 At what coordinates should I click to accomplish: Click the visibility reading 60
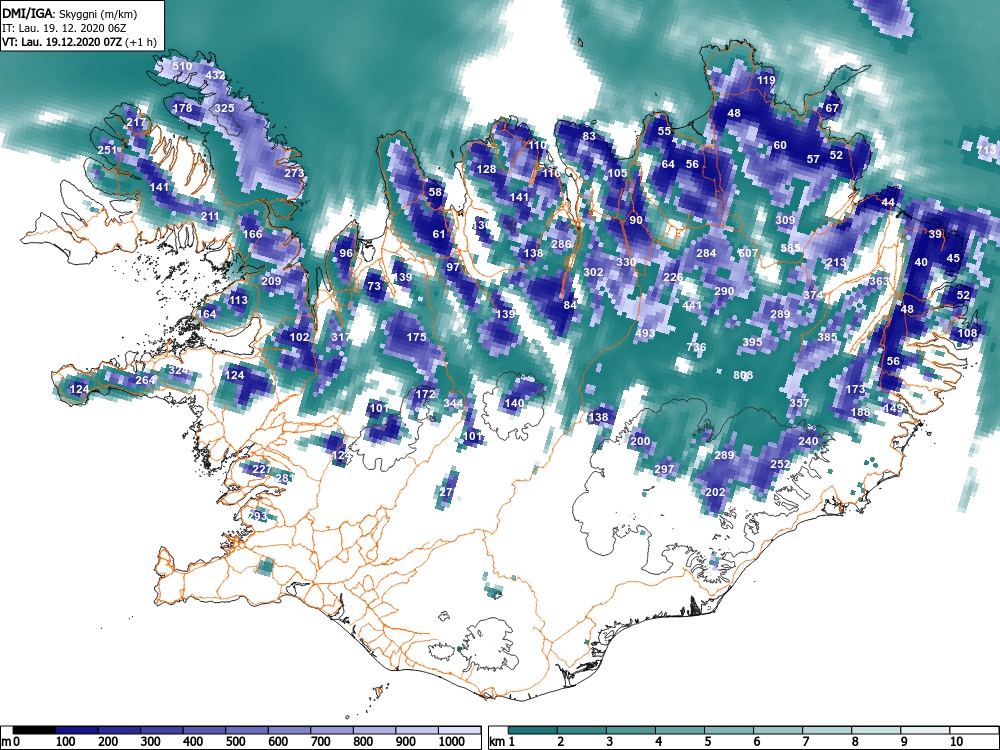(780, 145)
